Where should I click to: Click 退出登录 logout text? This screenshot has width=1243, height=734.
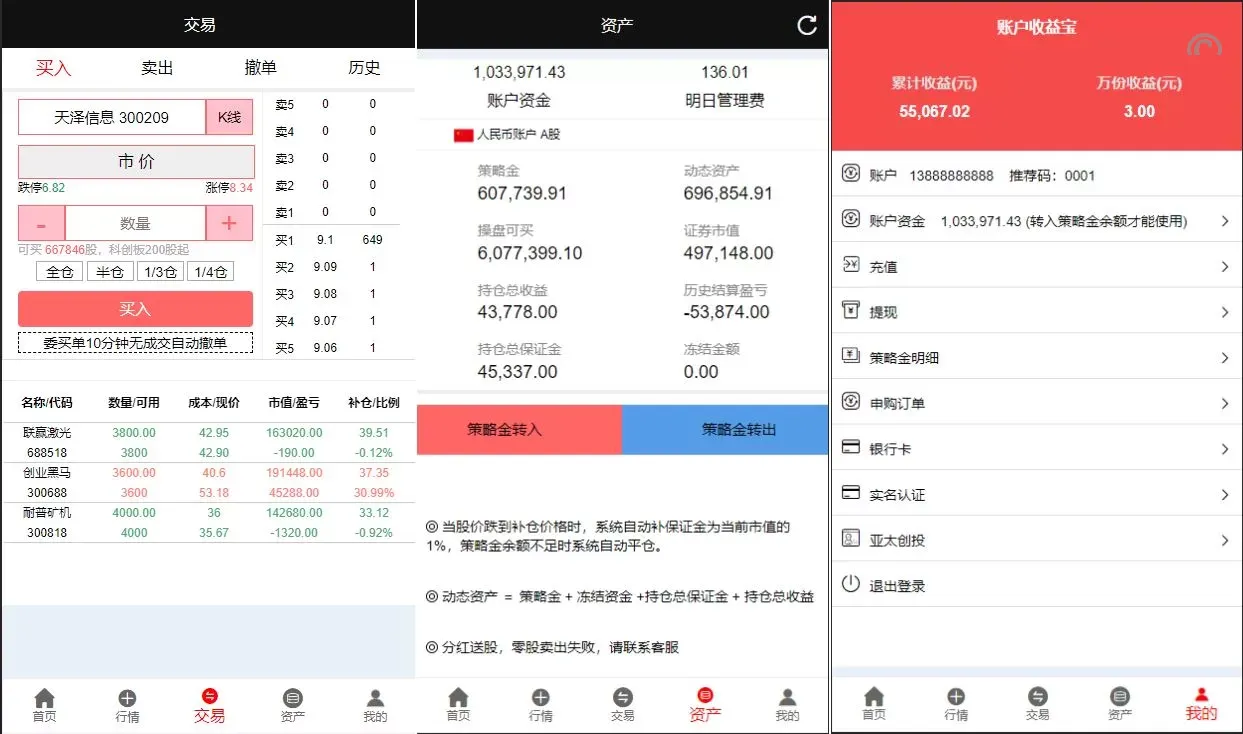(x=897, y=586)
